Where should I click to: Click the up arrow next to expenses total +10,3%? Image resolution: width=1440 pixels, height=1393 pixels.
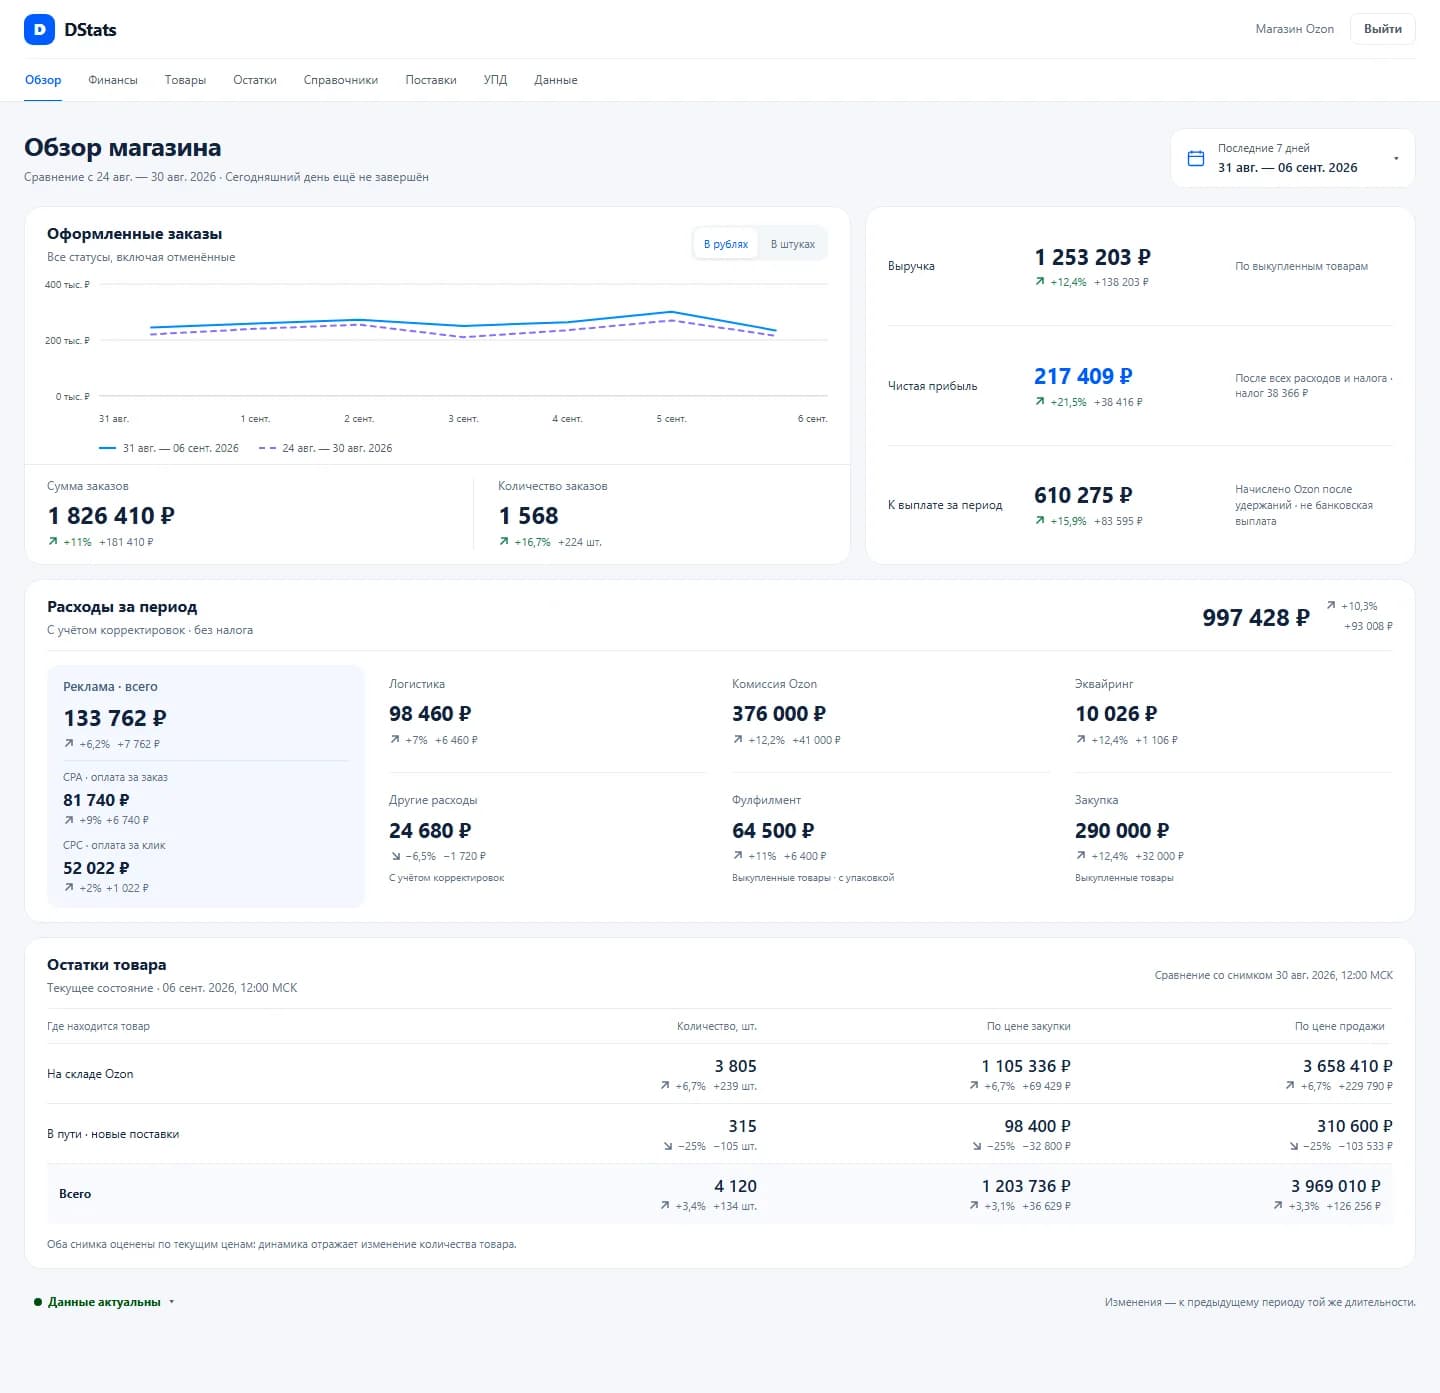(x=1331, y=606)
